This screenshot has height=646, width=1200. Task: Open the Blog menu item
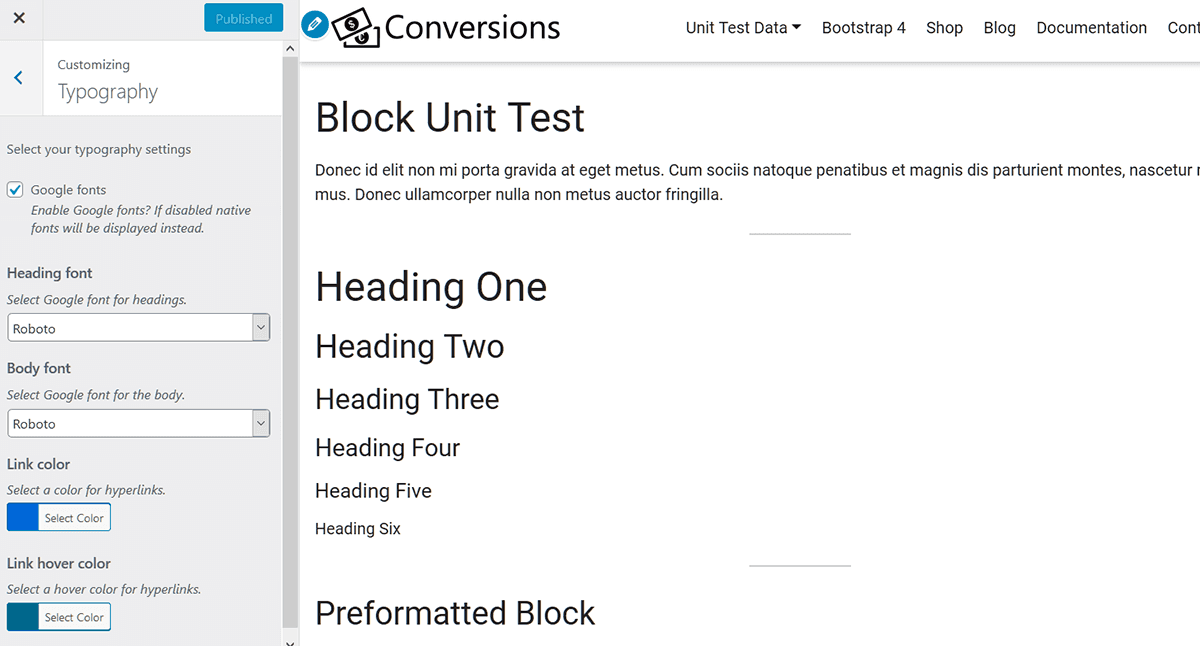(1000, 28)
